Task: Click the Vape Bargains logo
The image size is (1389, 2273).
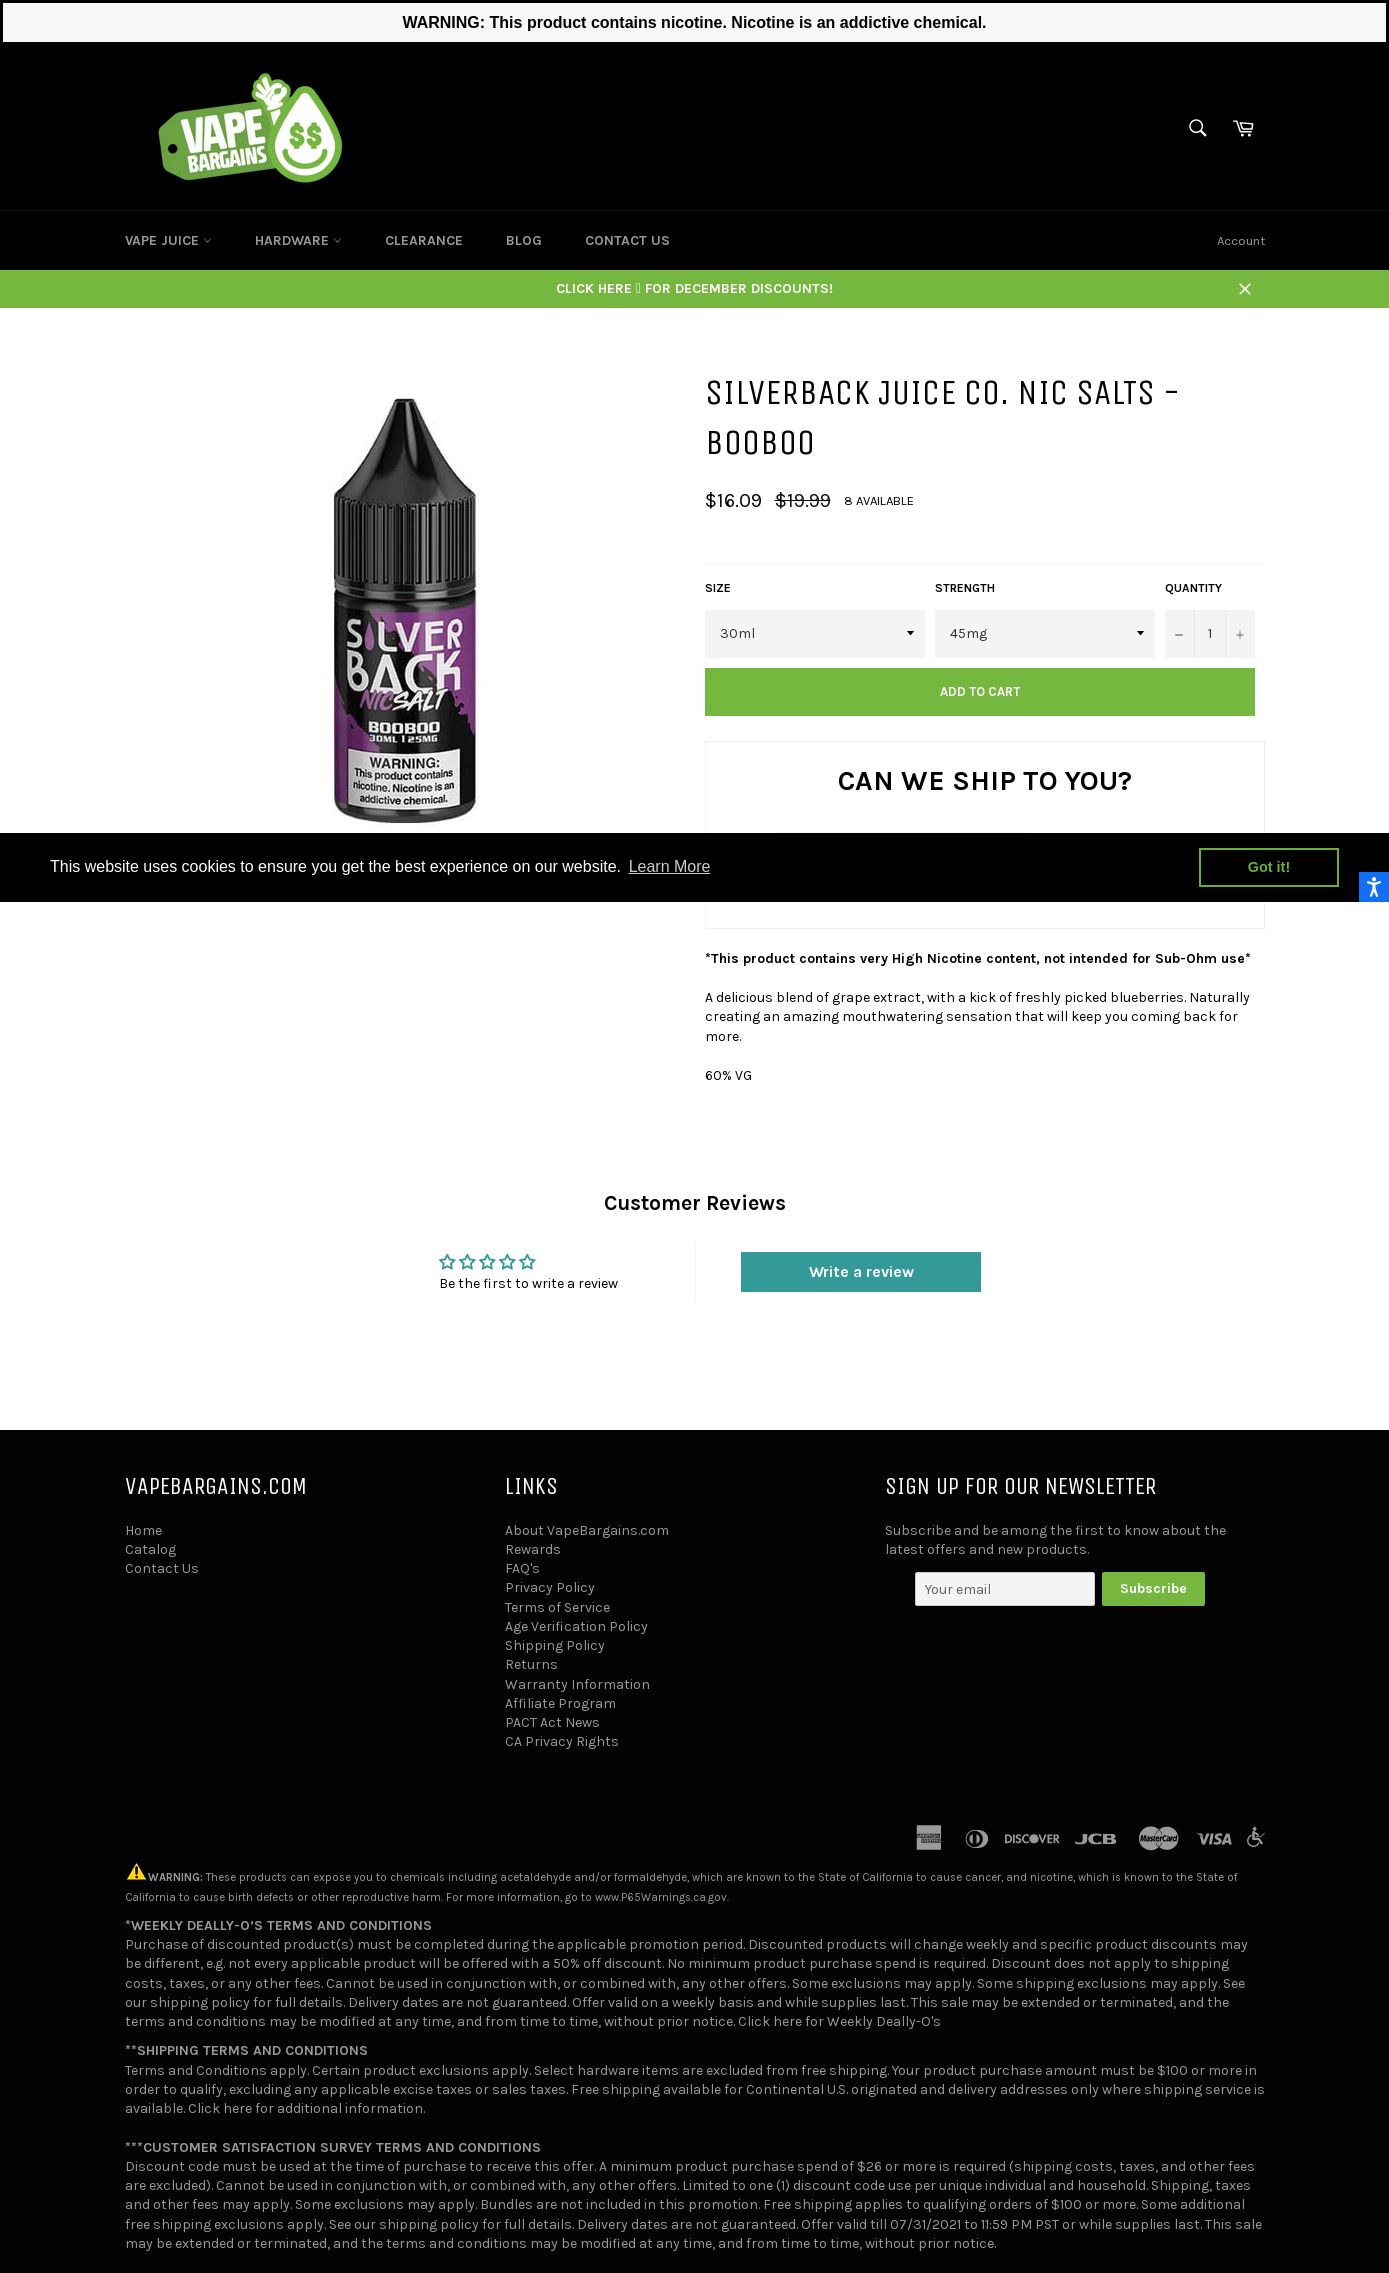Action: pyautogui.click(x=250, y=128)
